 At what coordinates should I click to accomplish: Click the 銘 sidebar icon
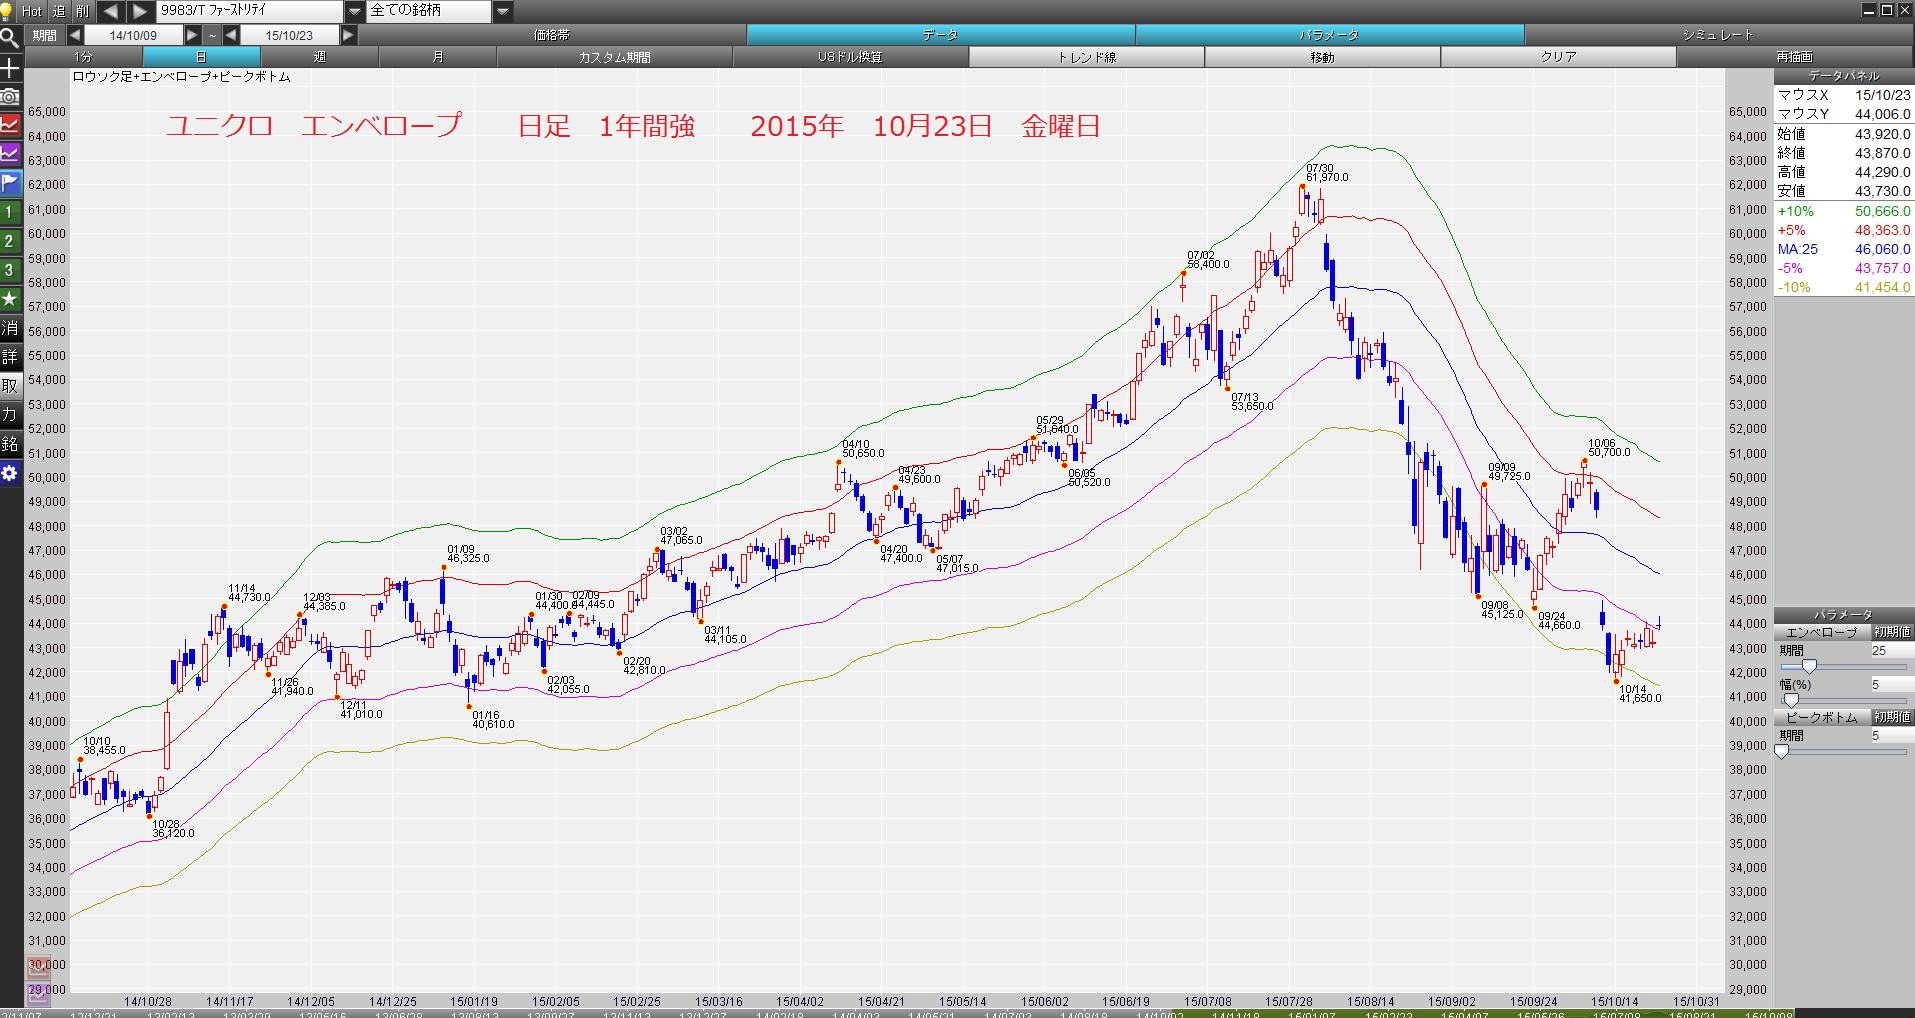click(10, 444)
